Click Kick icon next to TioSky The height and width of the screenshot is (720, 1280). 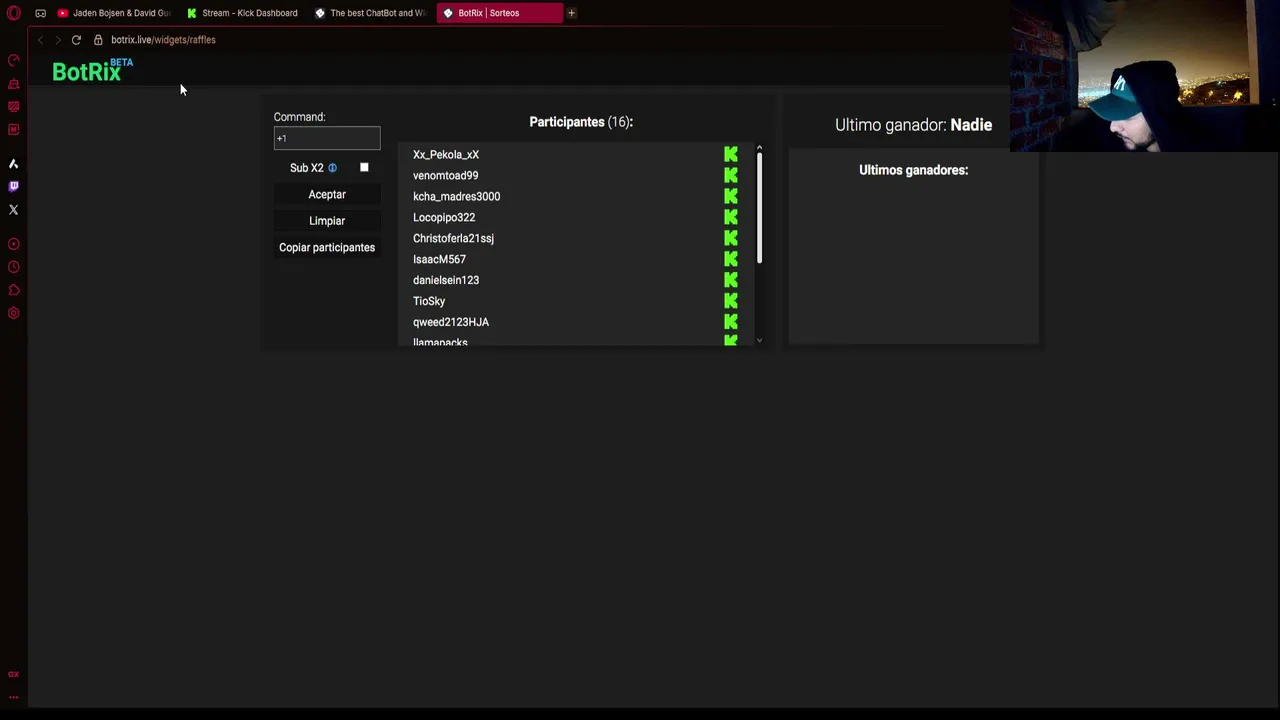click(731, 301)
